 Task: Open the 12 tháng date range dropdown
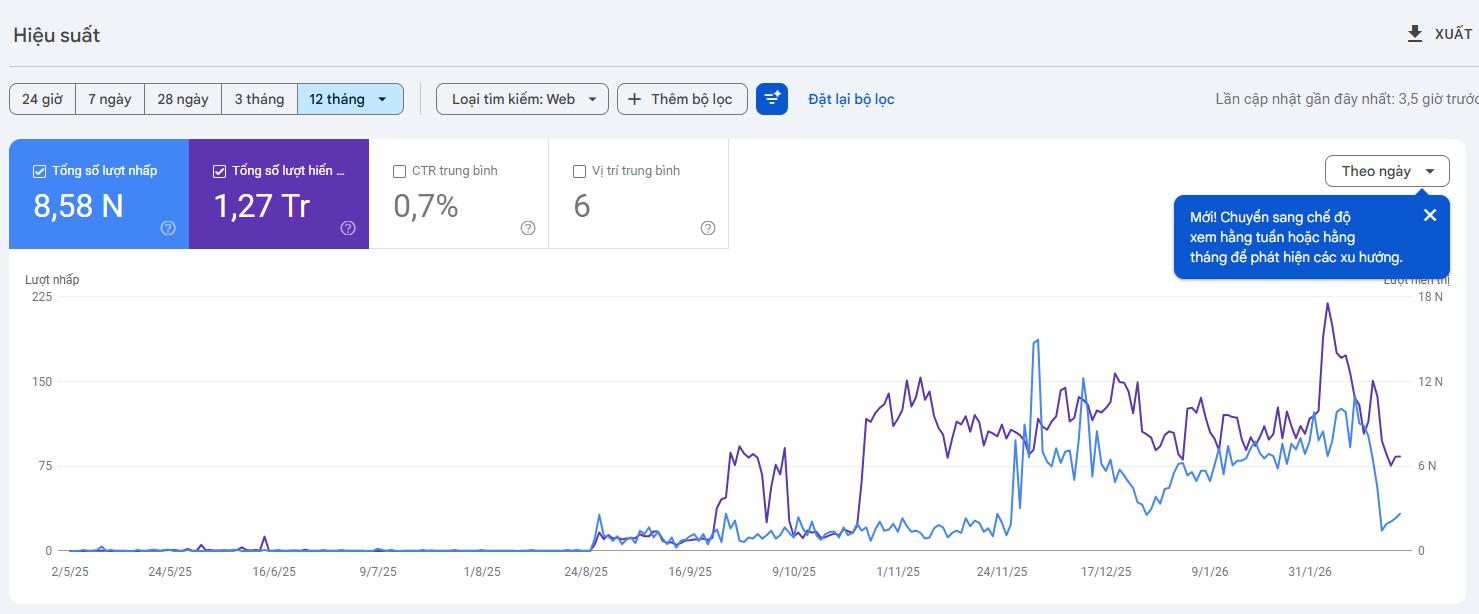pos(350,98)
